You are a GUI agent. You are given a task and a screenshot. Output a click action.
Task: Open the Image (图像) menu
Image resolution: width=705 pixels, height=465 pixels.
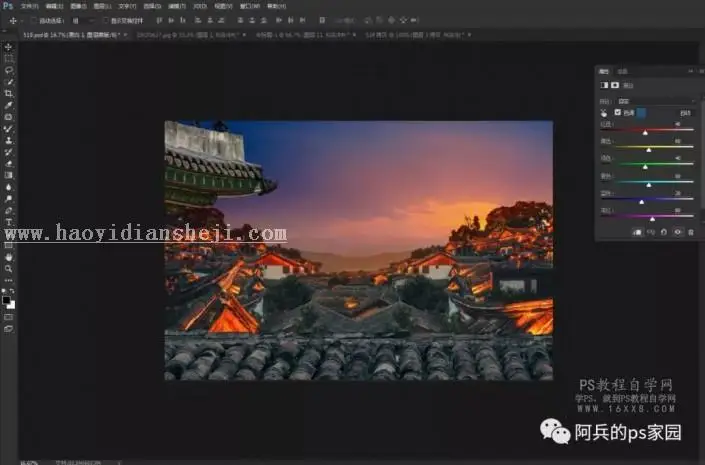point(78,6)
